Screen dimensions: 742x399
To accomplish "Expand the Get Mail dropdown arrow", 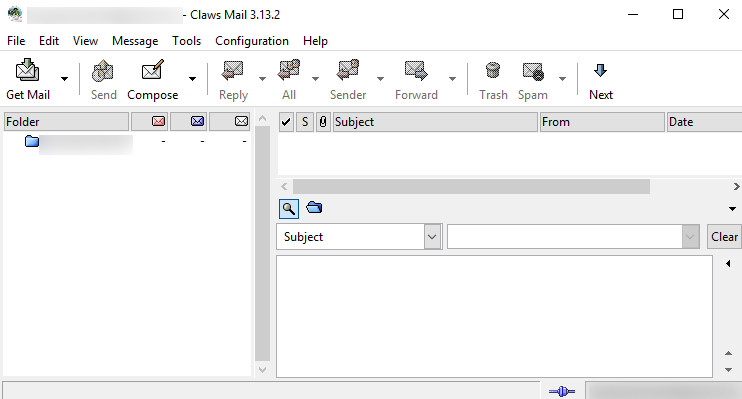I will [64, 79].
